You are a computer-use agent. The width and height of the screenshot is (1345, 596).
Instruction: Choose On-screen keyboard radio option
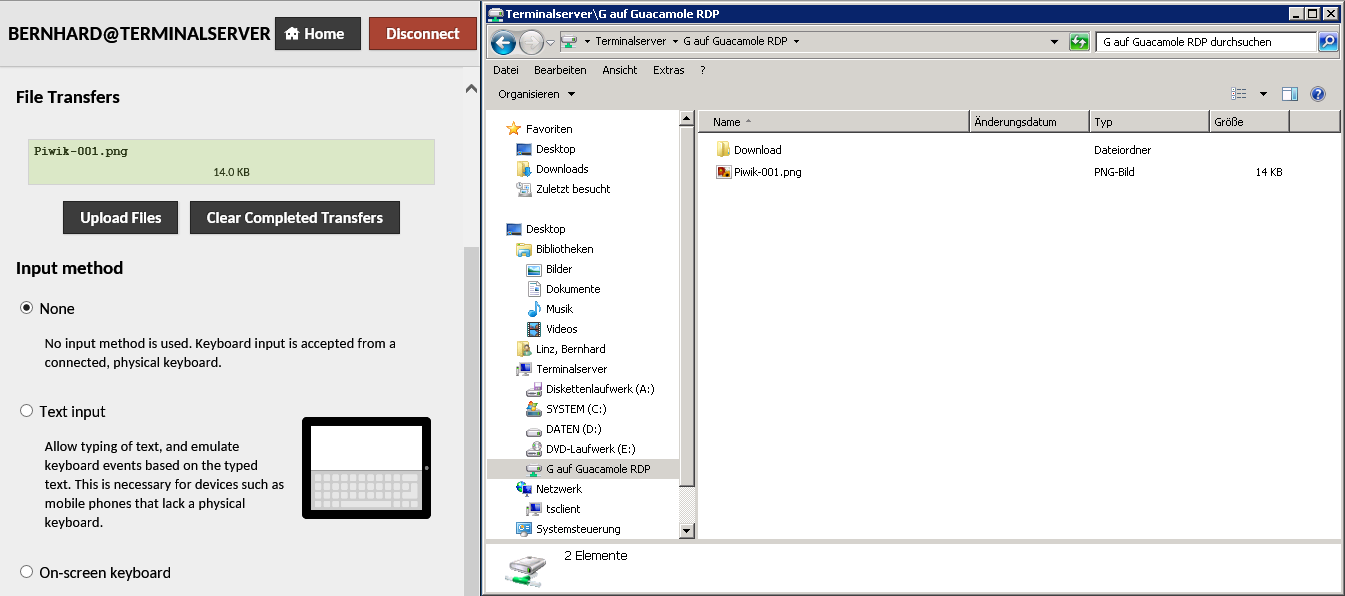click(x=27, y=572)
